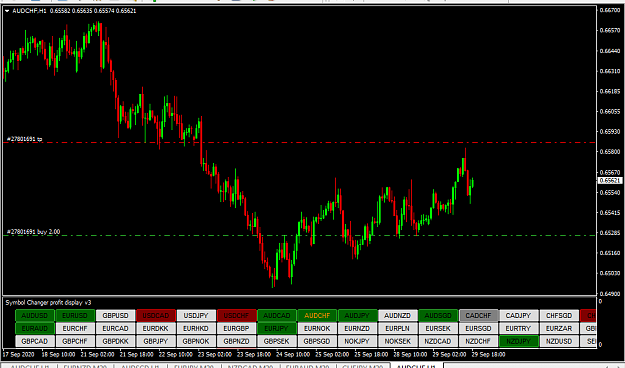The width and height of the screenshot is (625, 368).
Task: Switch to AUDSGD pair
Action: click(x=438, y=315)
